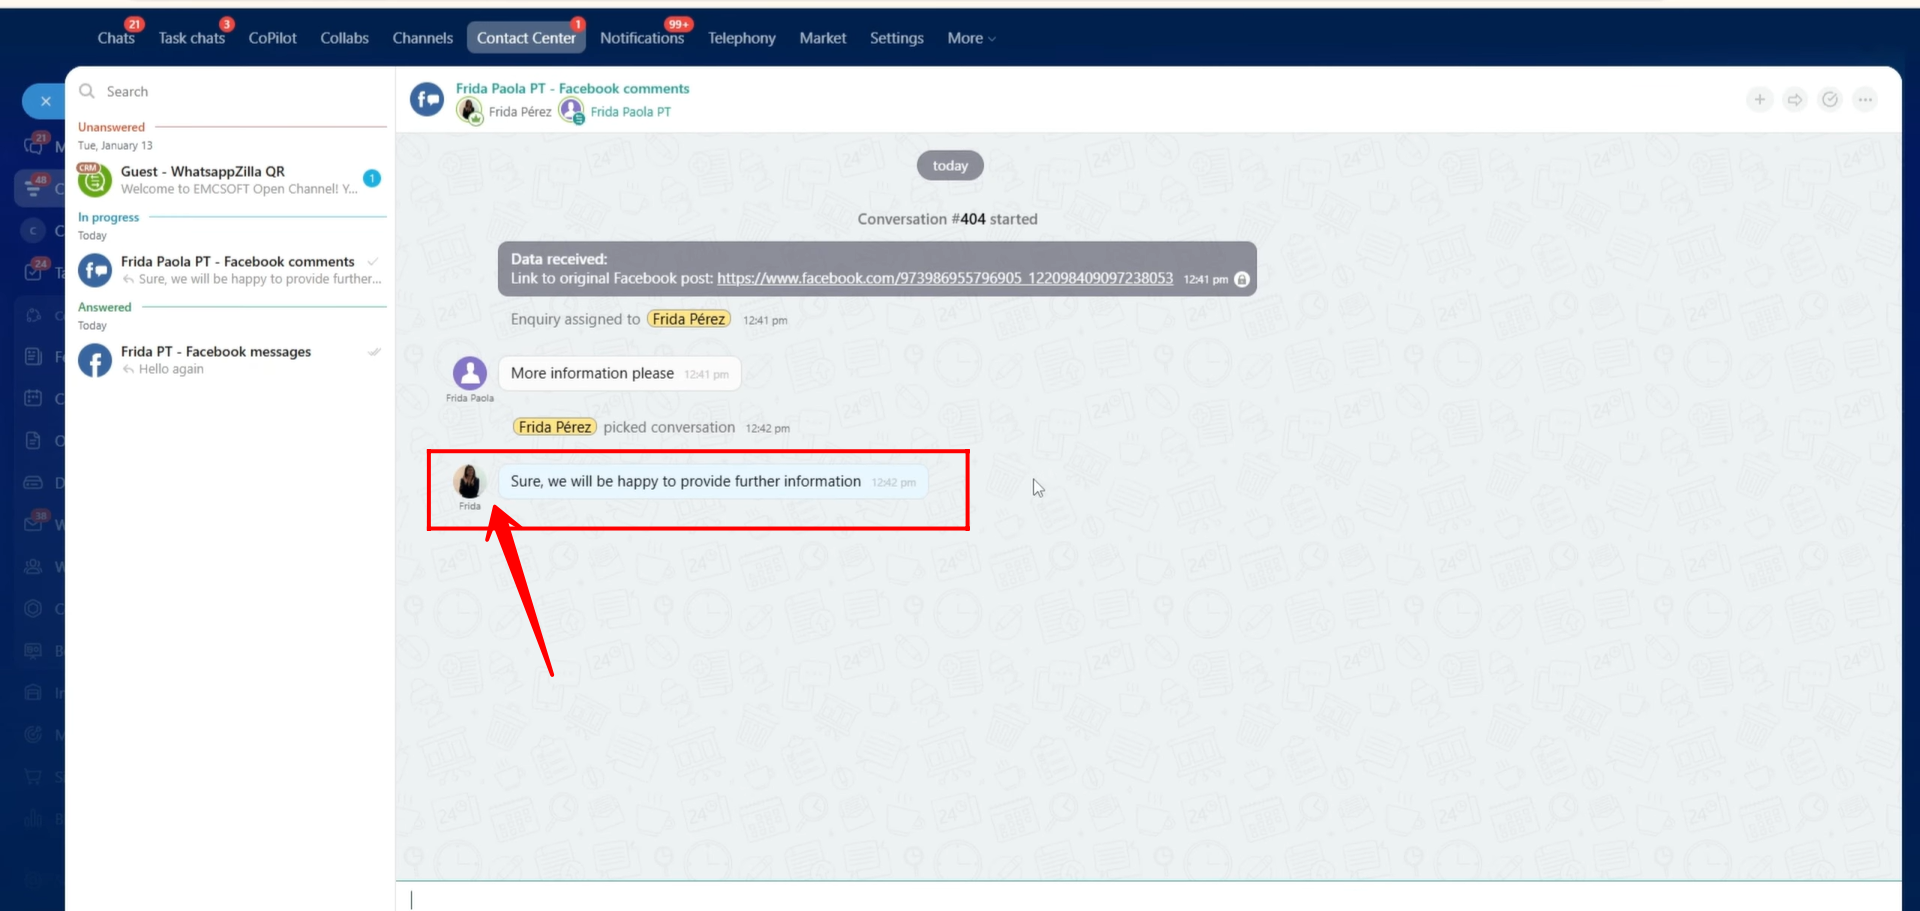Click lock icon on Data received message
1920x911 pixels.
(1242, 279)
